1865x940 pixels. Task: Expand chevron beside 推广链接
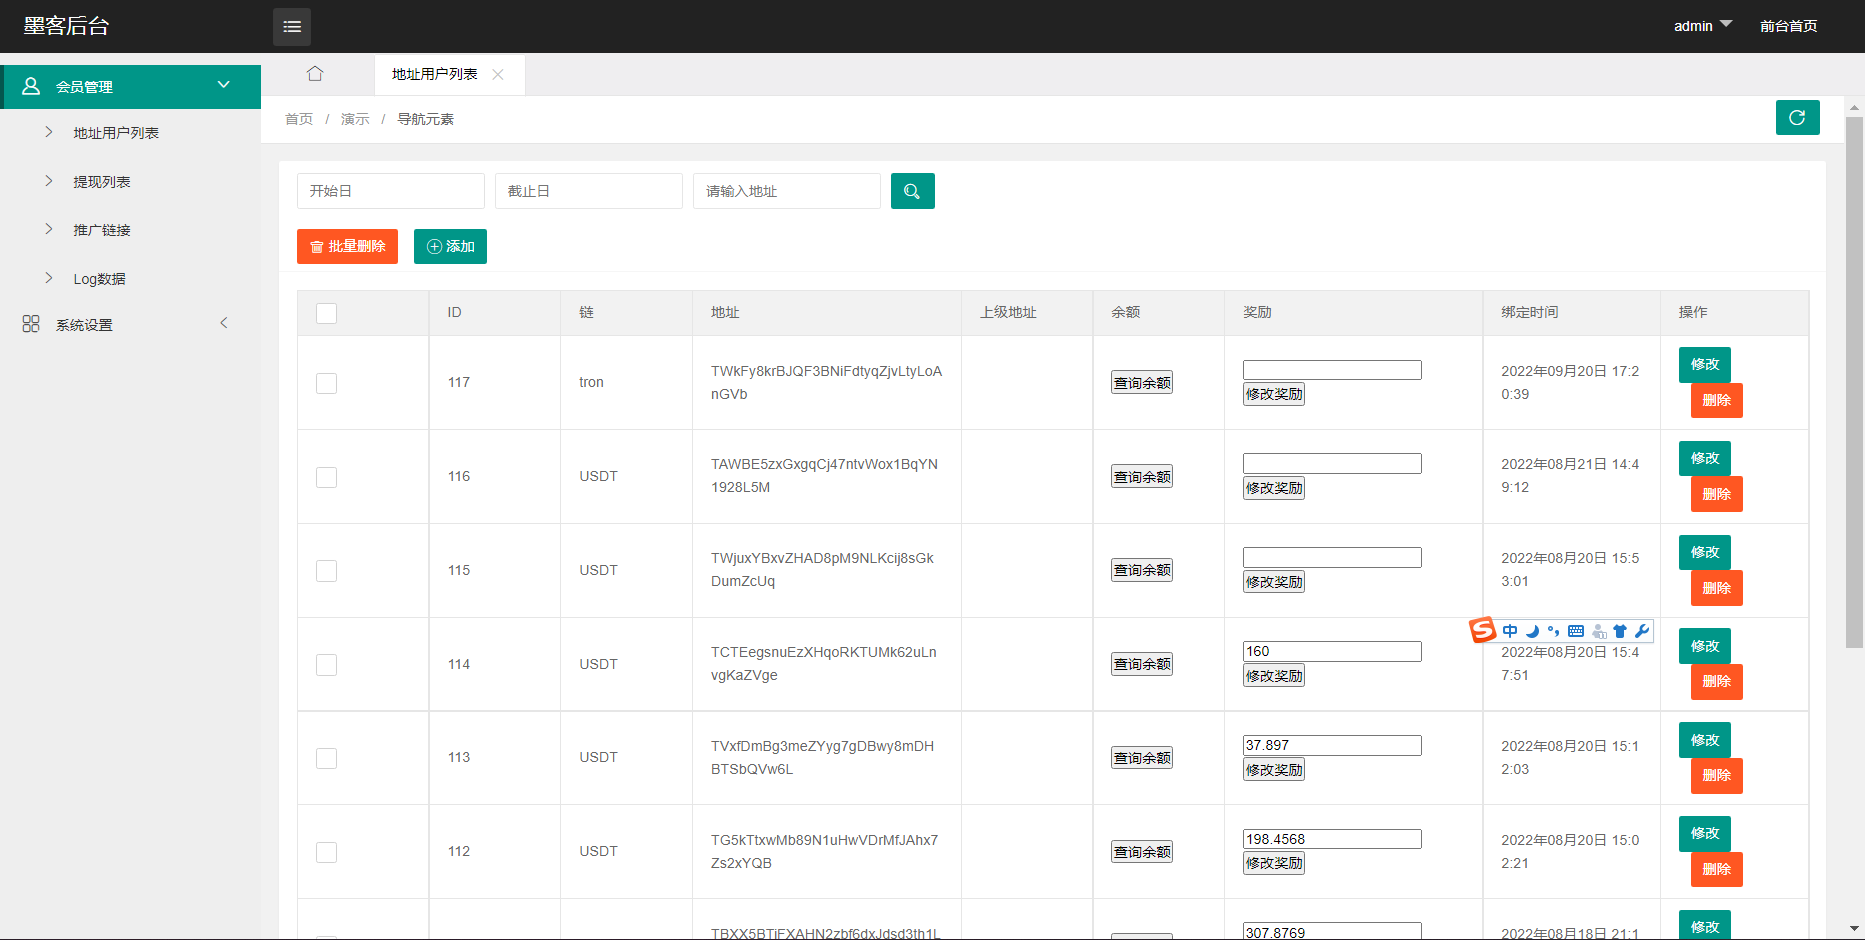(48, 229)
